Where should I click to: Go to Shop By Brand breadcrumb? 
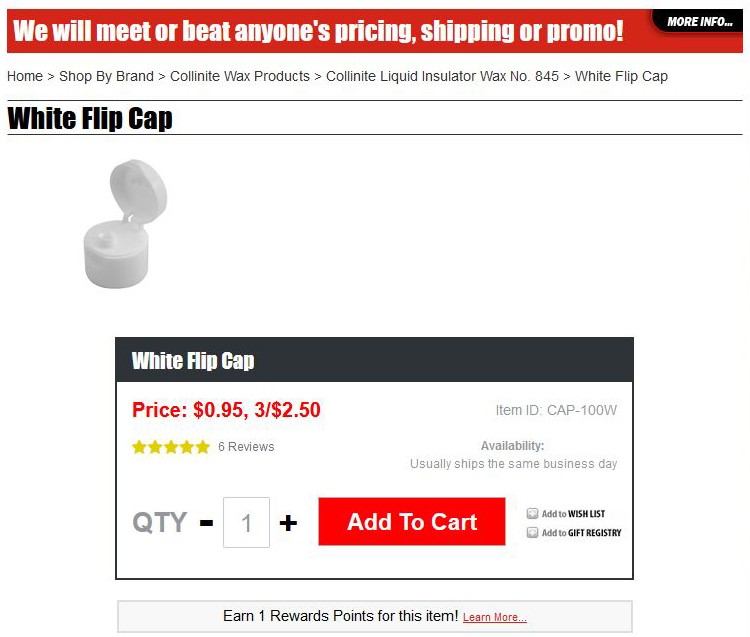[106, 76]
